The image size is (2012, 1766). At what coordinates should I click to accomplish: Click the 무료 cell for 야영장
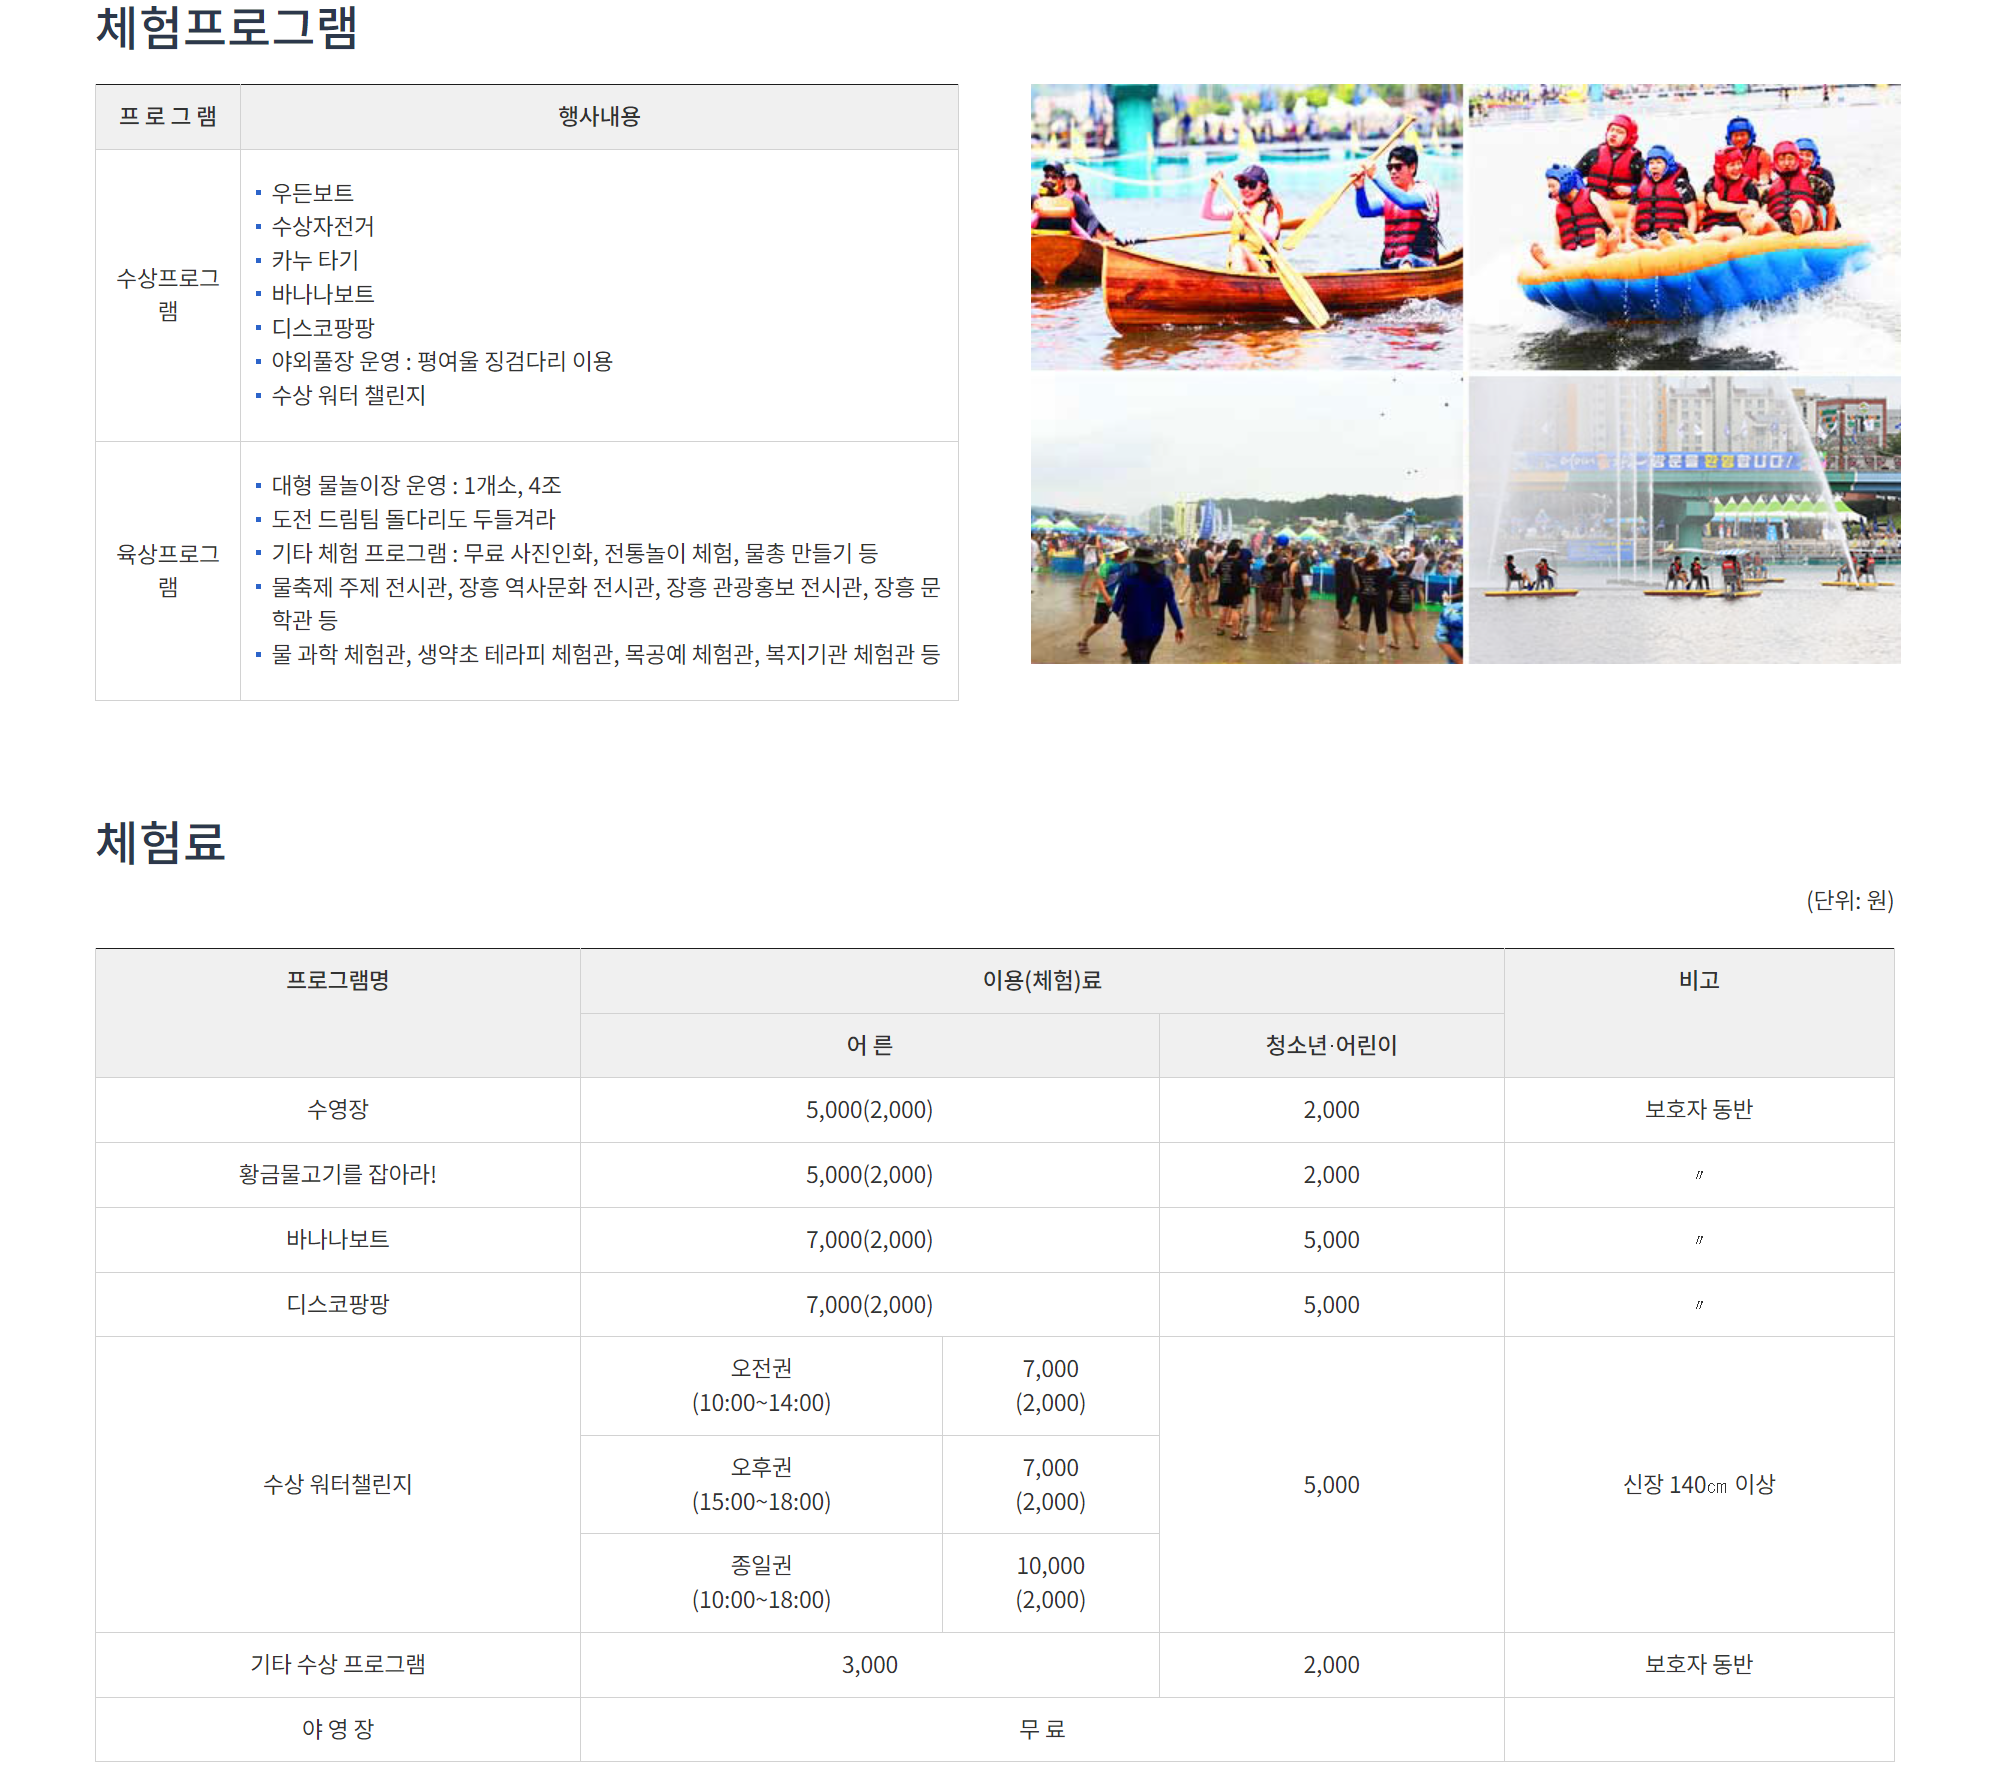(x=1041, y=1728)
